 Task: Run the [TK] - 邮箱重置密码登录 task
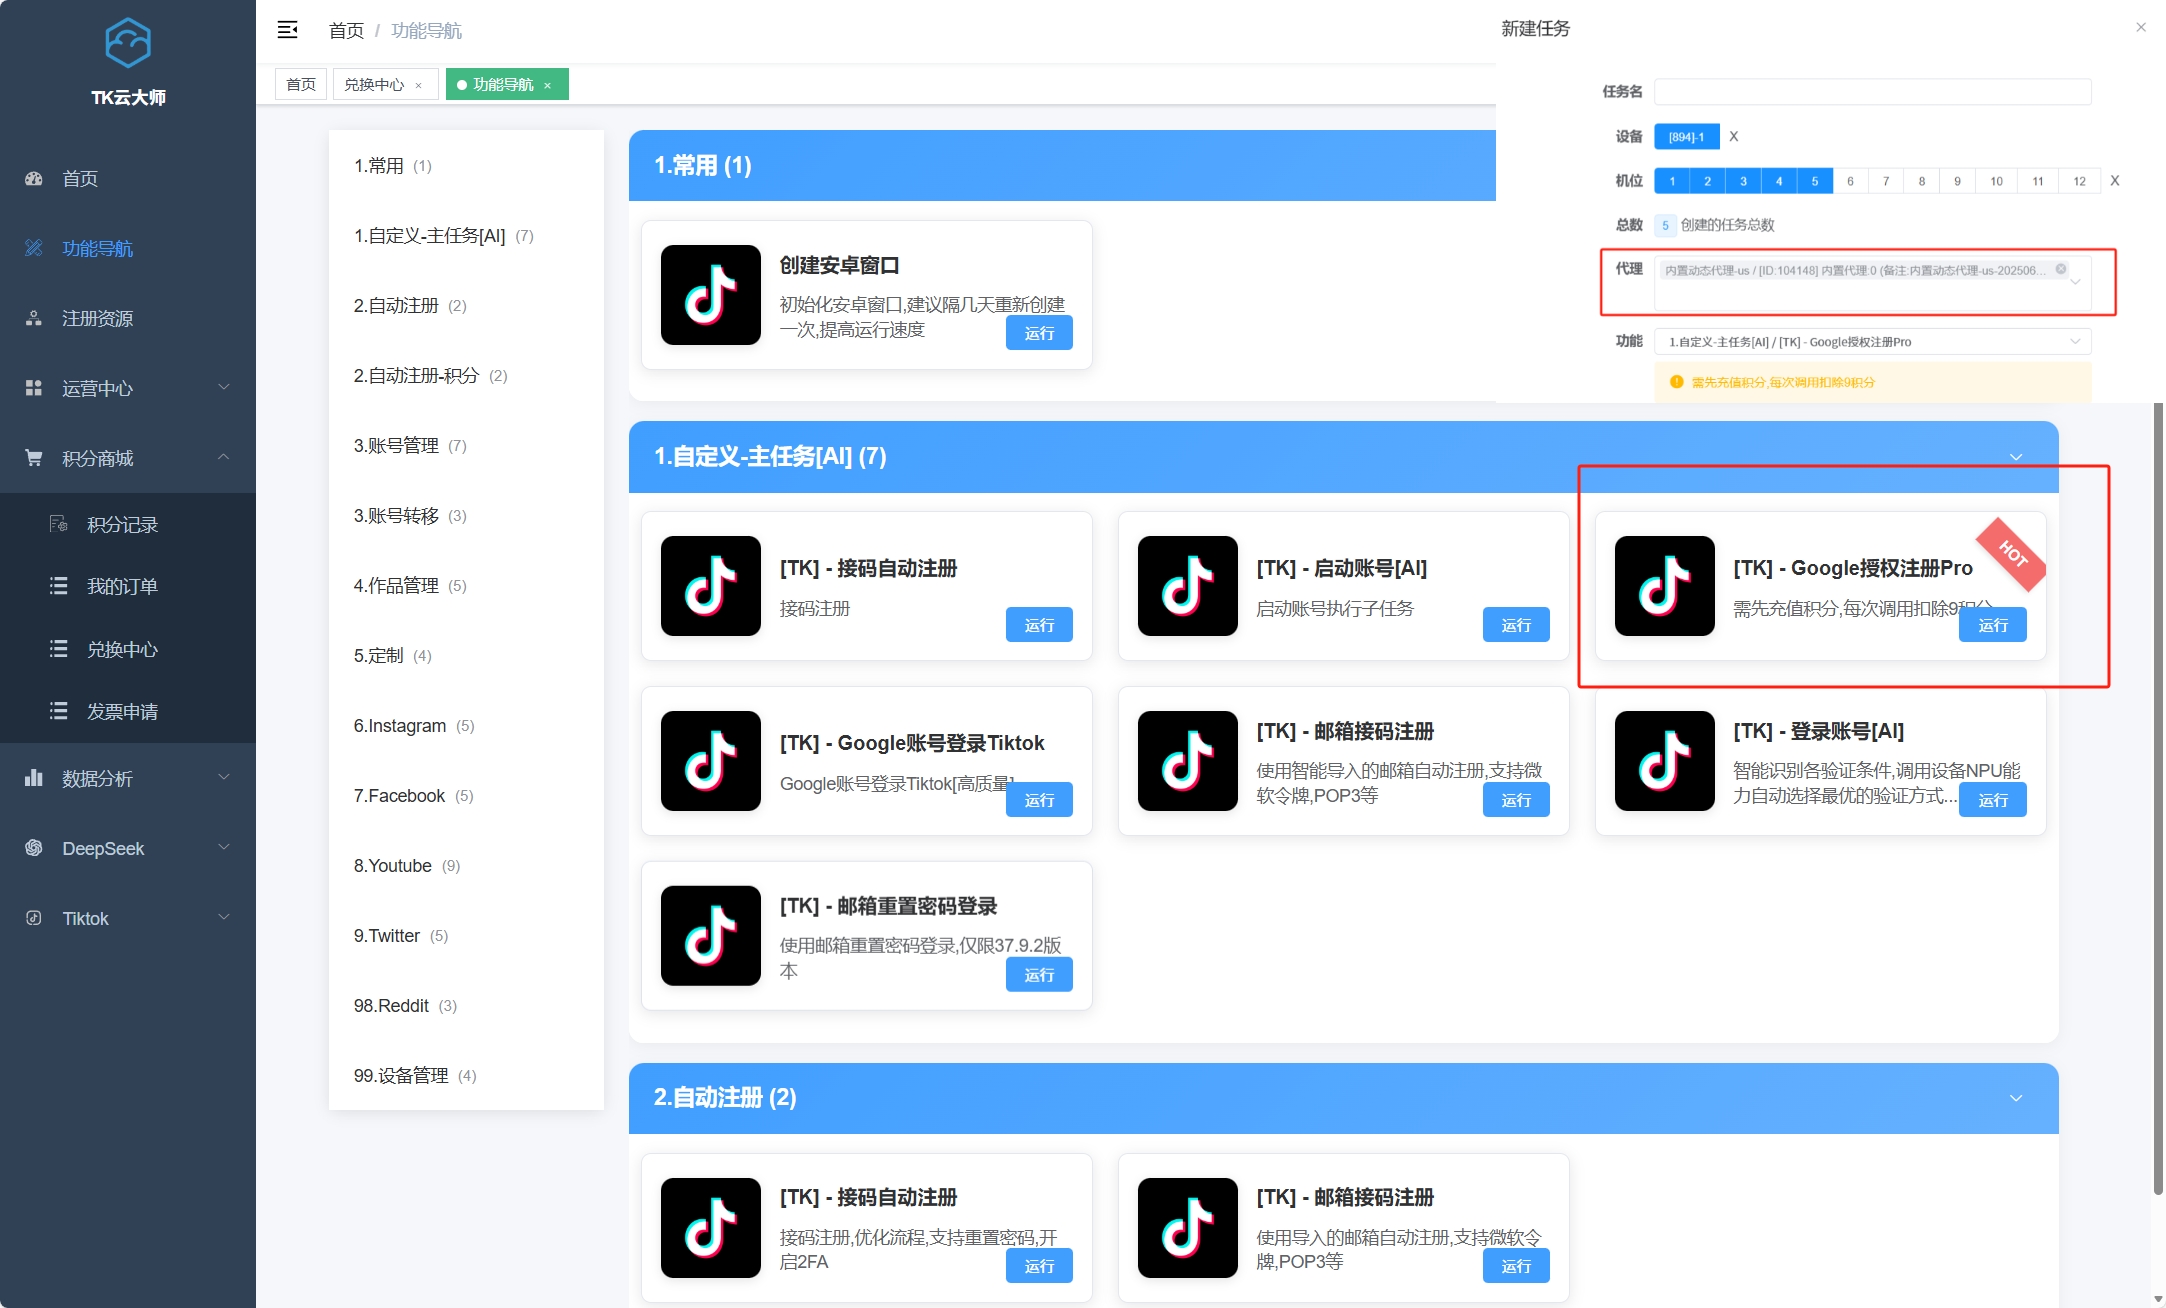(1038, 975)
